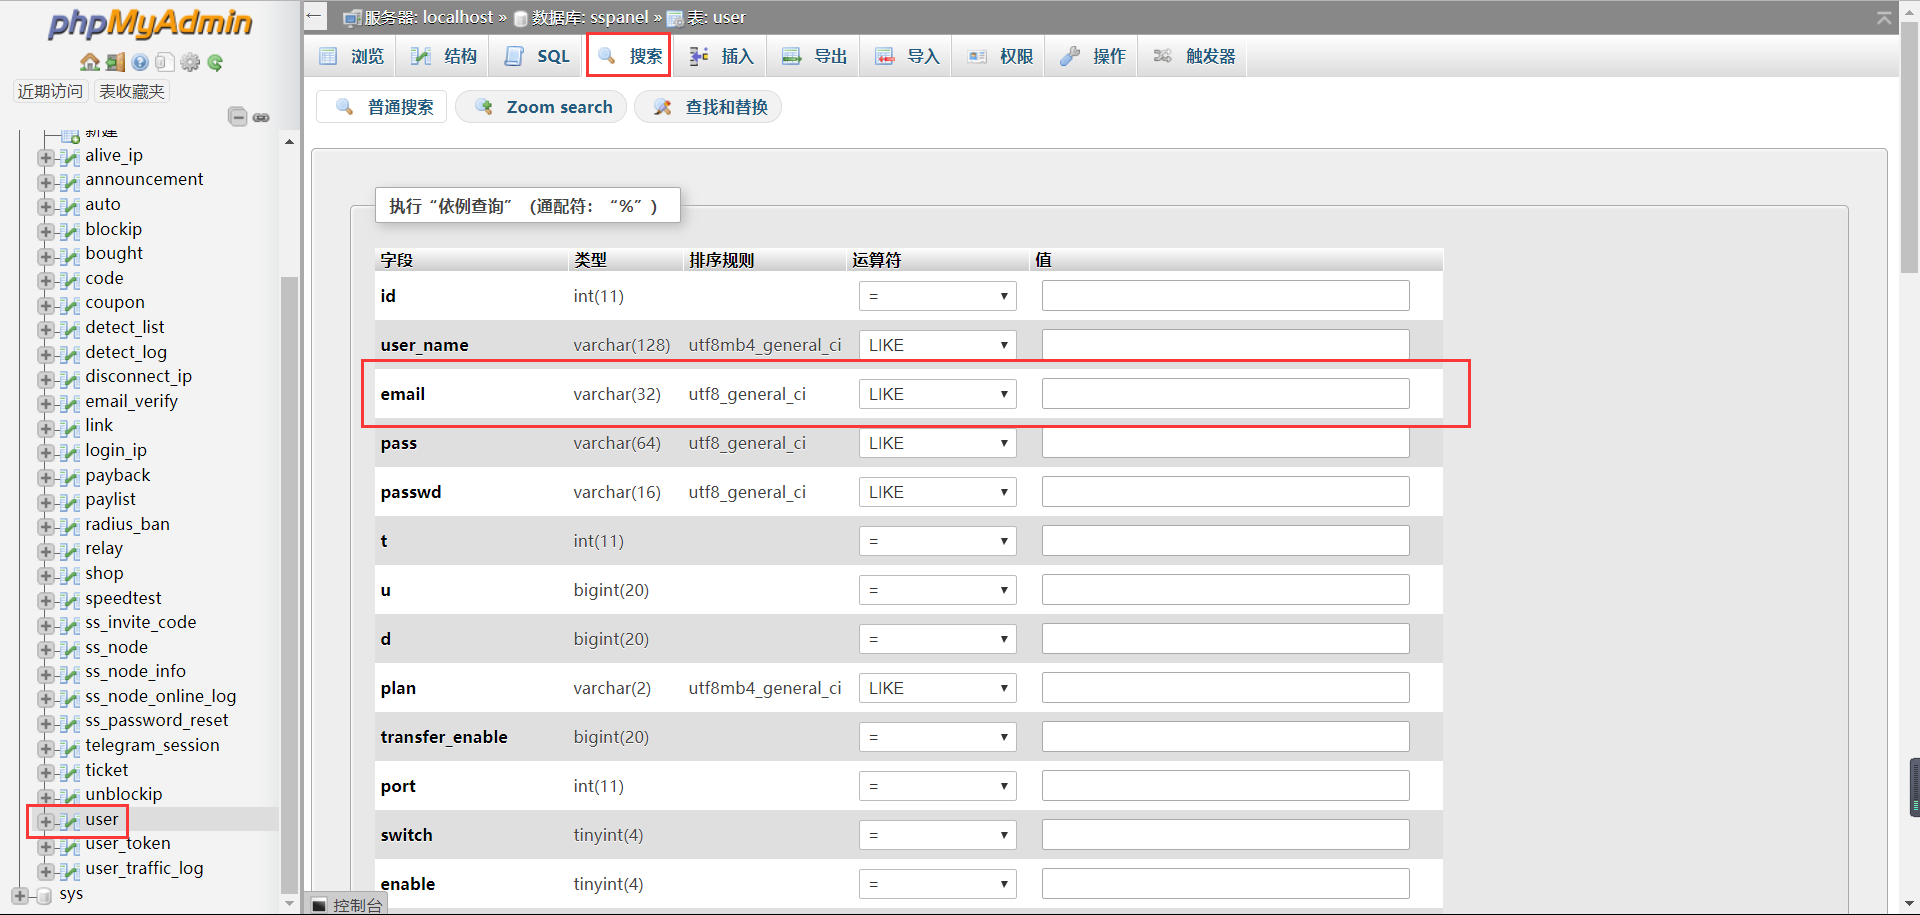This screenshot has width=1920, height=915.
Task: Switch to the 结构 (Structure) tab
Action: [x=444, y=56]
